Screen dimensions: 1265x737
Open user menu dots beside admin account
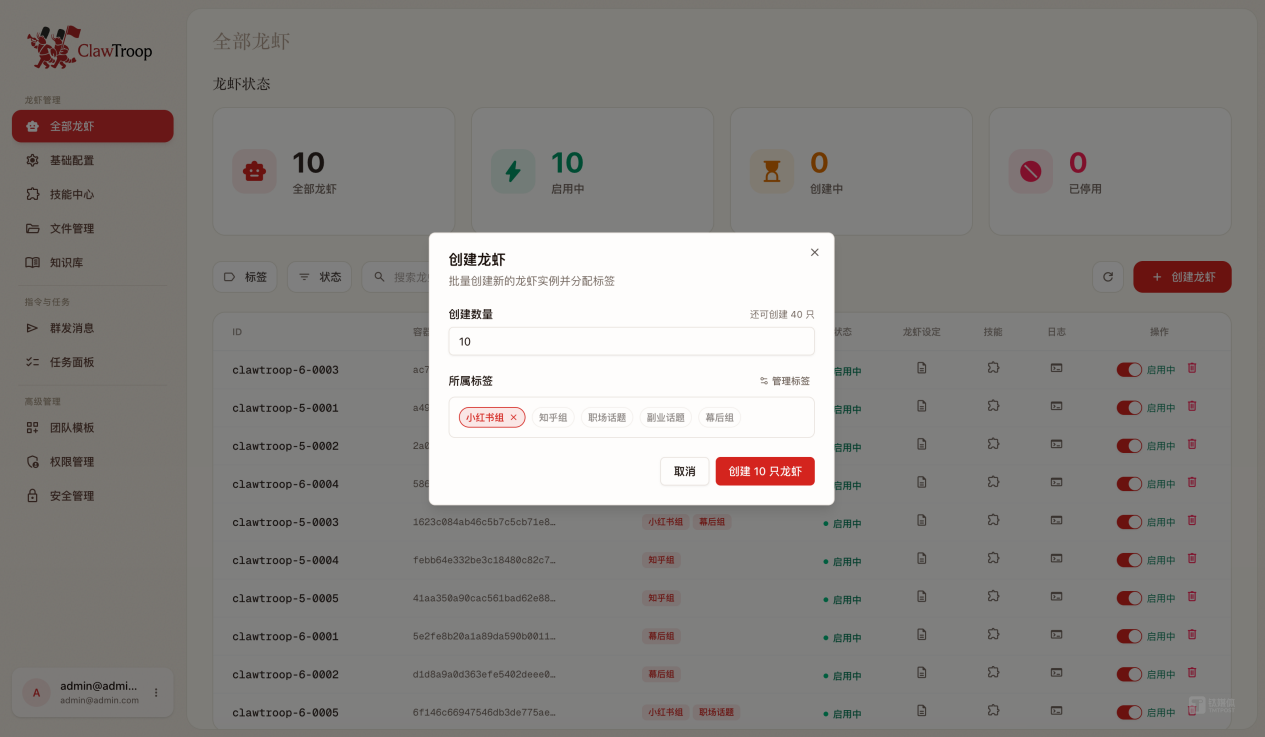click(156, 693)
